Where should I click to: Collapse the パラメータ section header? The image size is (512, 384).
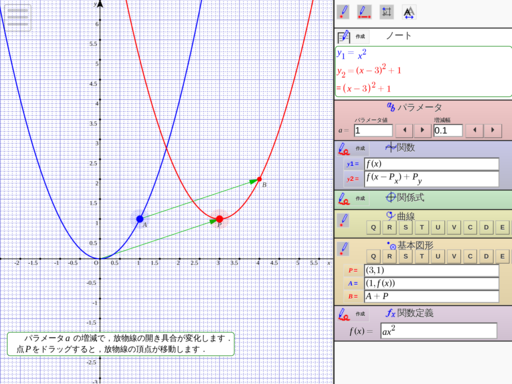coord(414,107)
